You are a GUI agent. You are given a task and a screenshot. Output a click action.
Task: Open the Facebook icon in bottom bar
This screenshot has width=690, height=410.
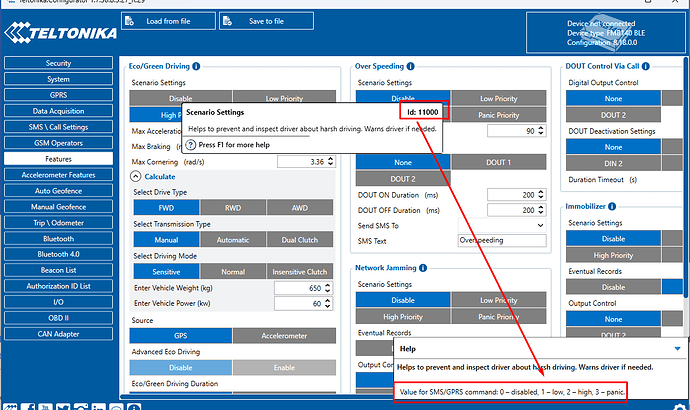(x=28, y=407)
